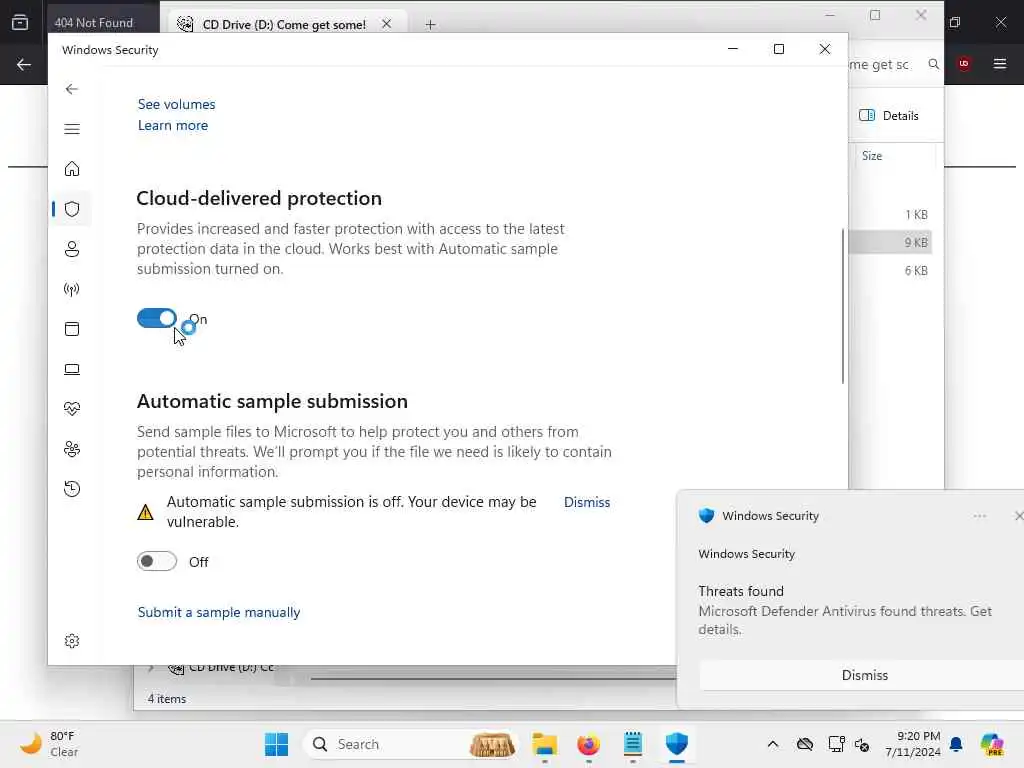This screenshot has width=1024, height=768.
Task: Go back in Windows Security
Action: click(72, 89)
